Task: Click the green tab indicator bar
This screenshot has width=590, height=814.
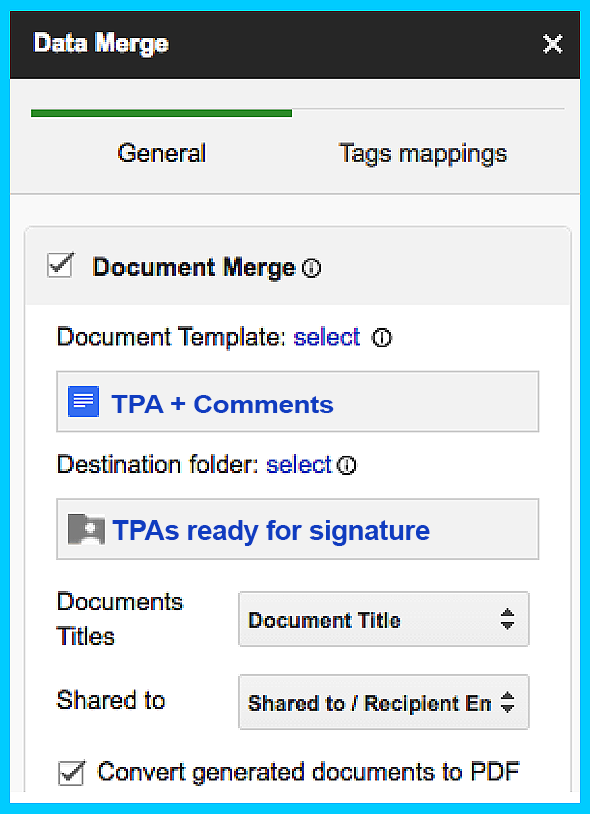Action: [161, 113]
